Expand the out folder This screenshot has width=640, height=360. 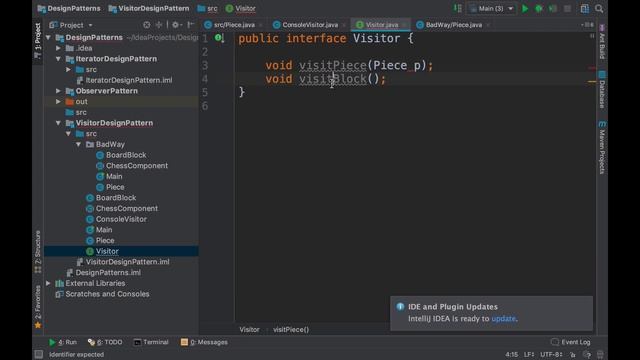click(58, 102)
